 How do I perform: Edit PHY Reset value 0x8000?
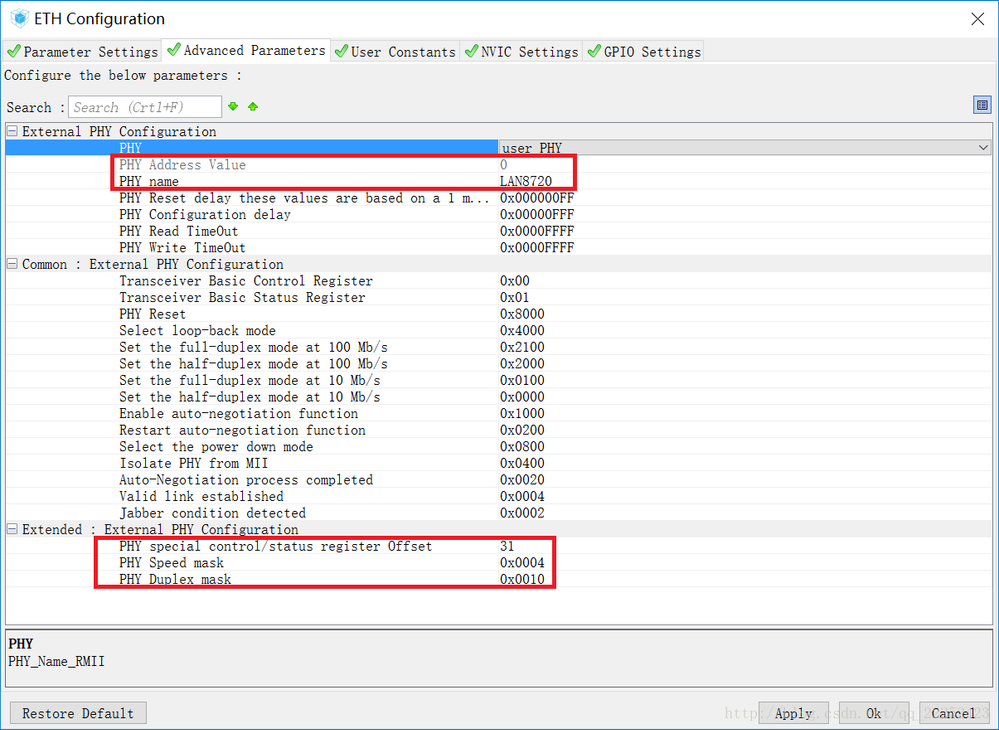click(x=522, y=314)
